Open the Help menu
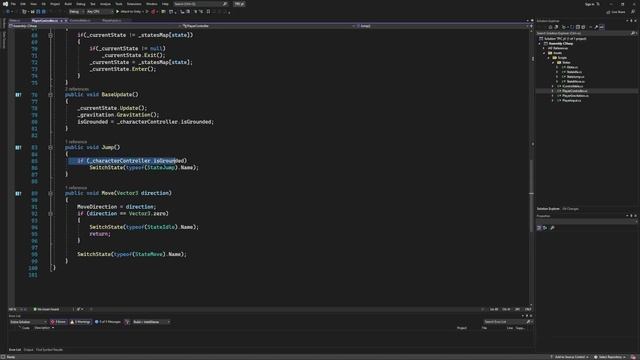The image size is (640, 360). (165, 4)
